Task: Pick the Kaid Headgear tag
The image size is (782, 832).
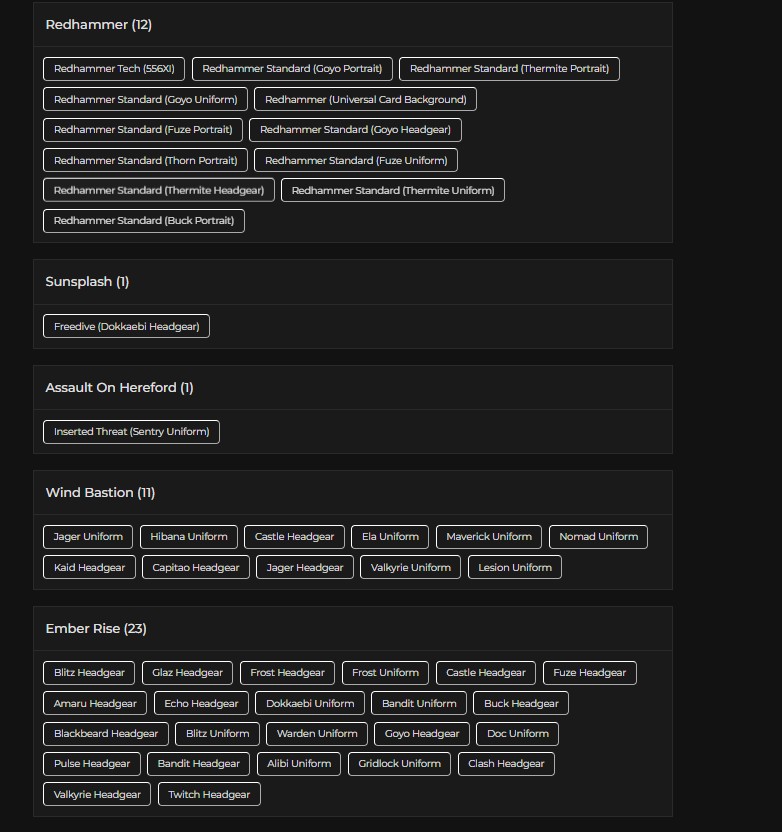Action: (x=89, y=567)
